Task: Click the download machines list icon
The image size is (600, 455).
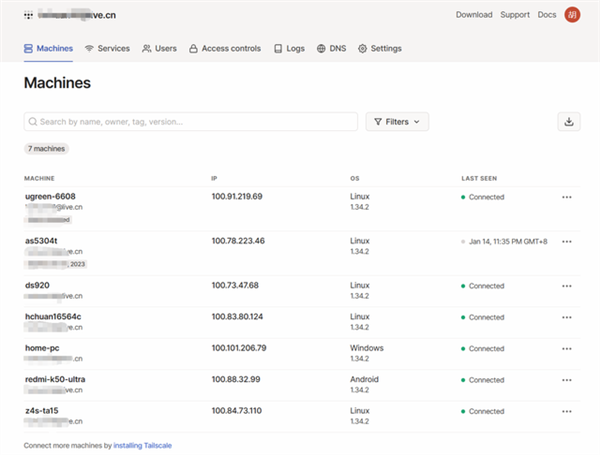Action: tap(568, 122)
